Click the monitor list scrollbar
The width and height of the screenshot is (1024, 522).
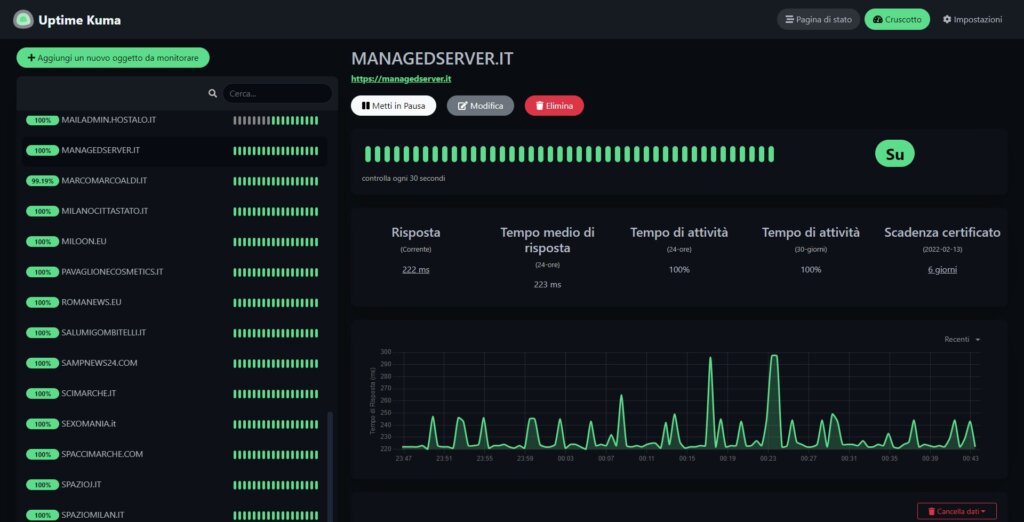click(330, 466)
